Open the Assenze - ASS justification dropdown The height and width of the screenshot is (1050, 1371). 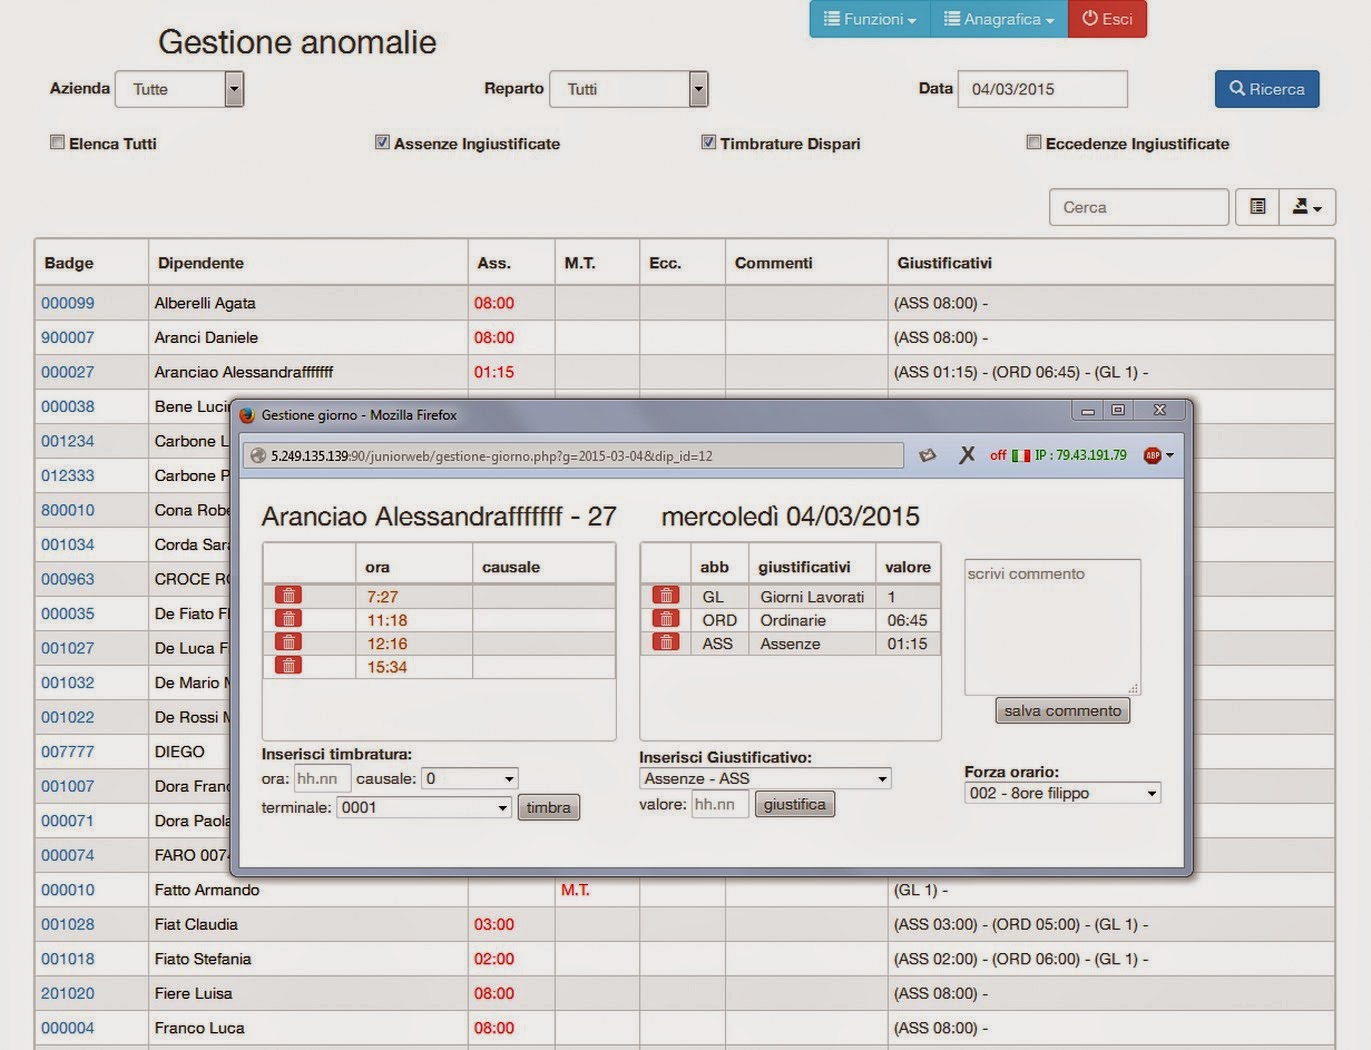coord(765,778)
